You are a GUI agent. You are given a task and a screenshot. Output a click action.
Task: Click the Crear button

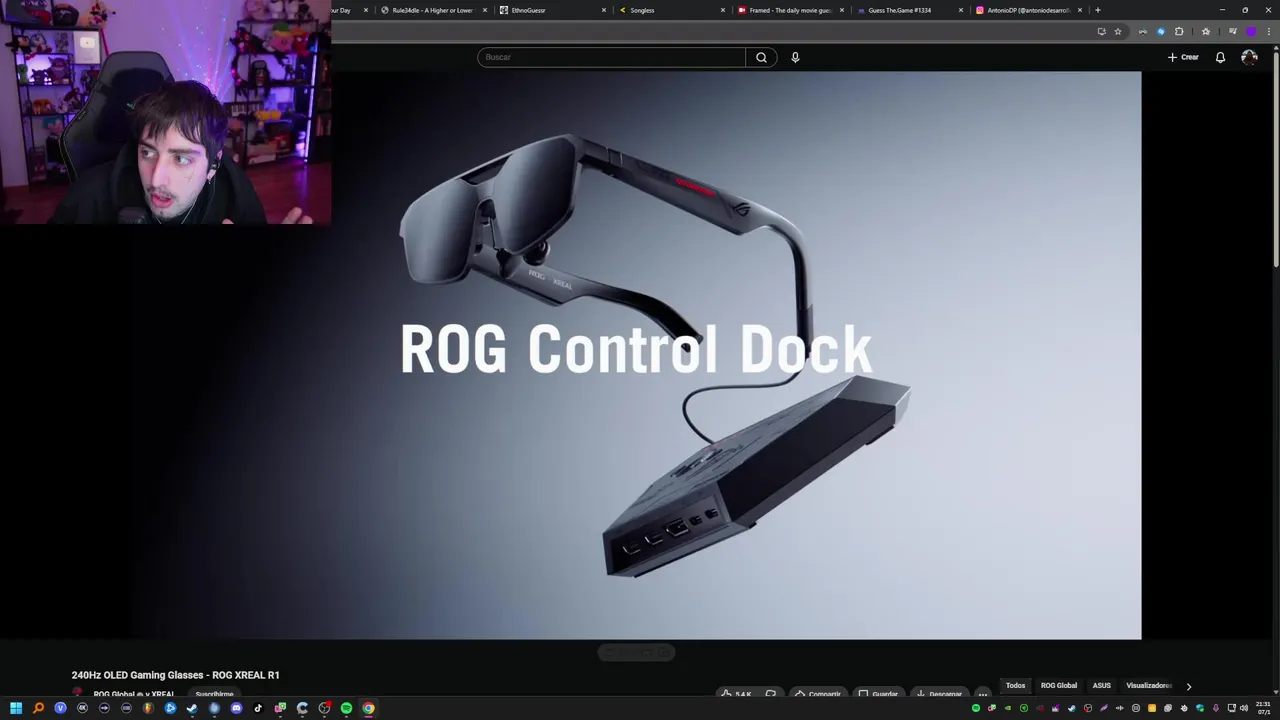pos(1183,57)
